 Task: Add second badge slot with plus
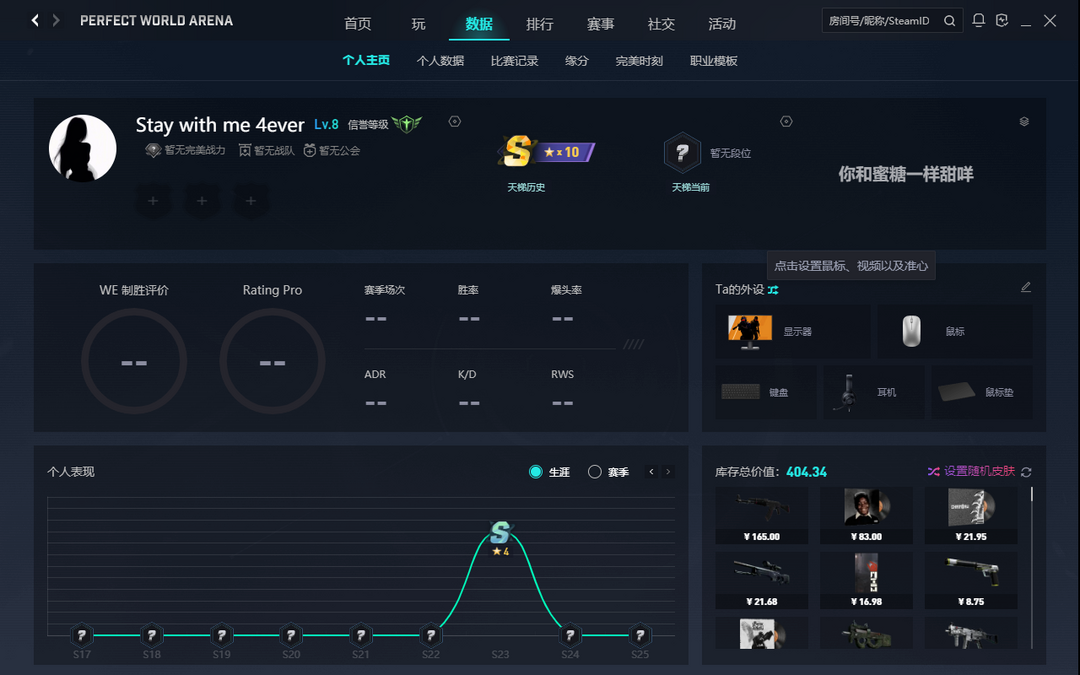pos(202,200)
